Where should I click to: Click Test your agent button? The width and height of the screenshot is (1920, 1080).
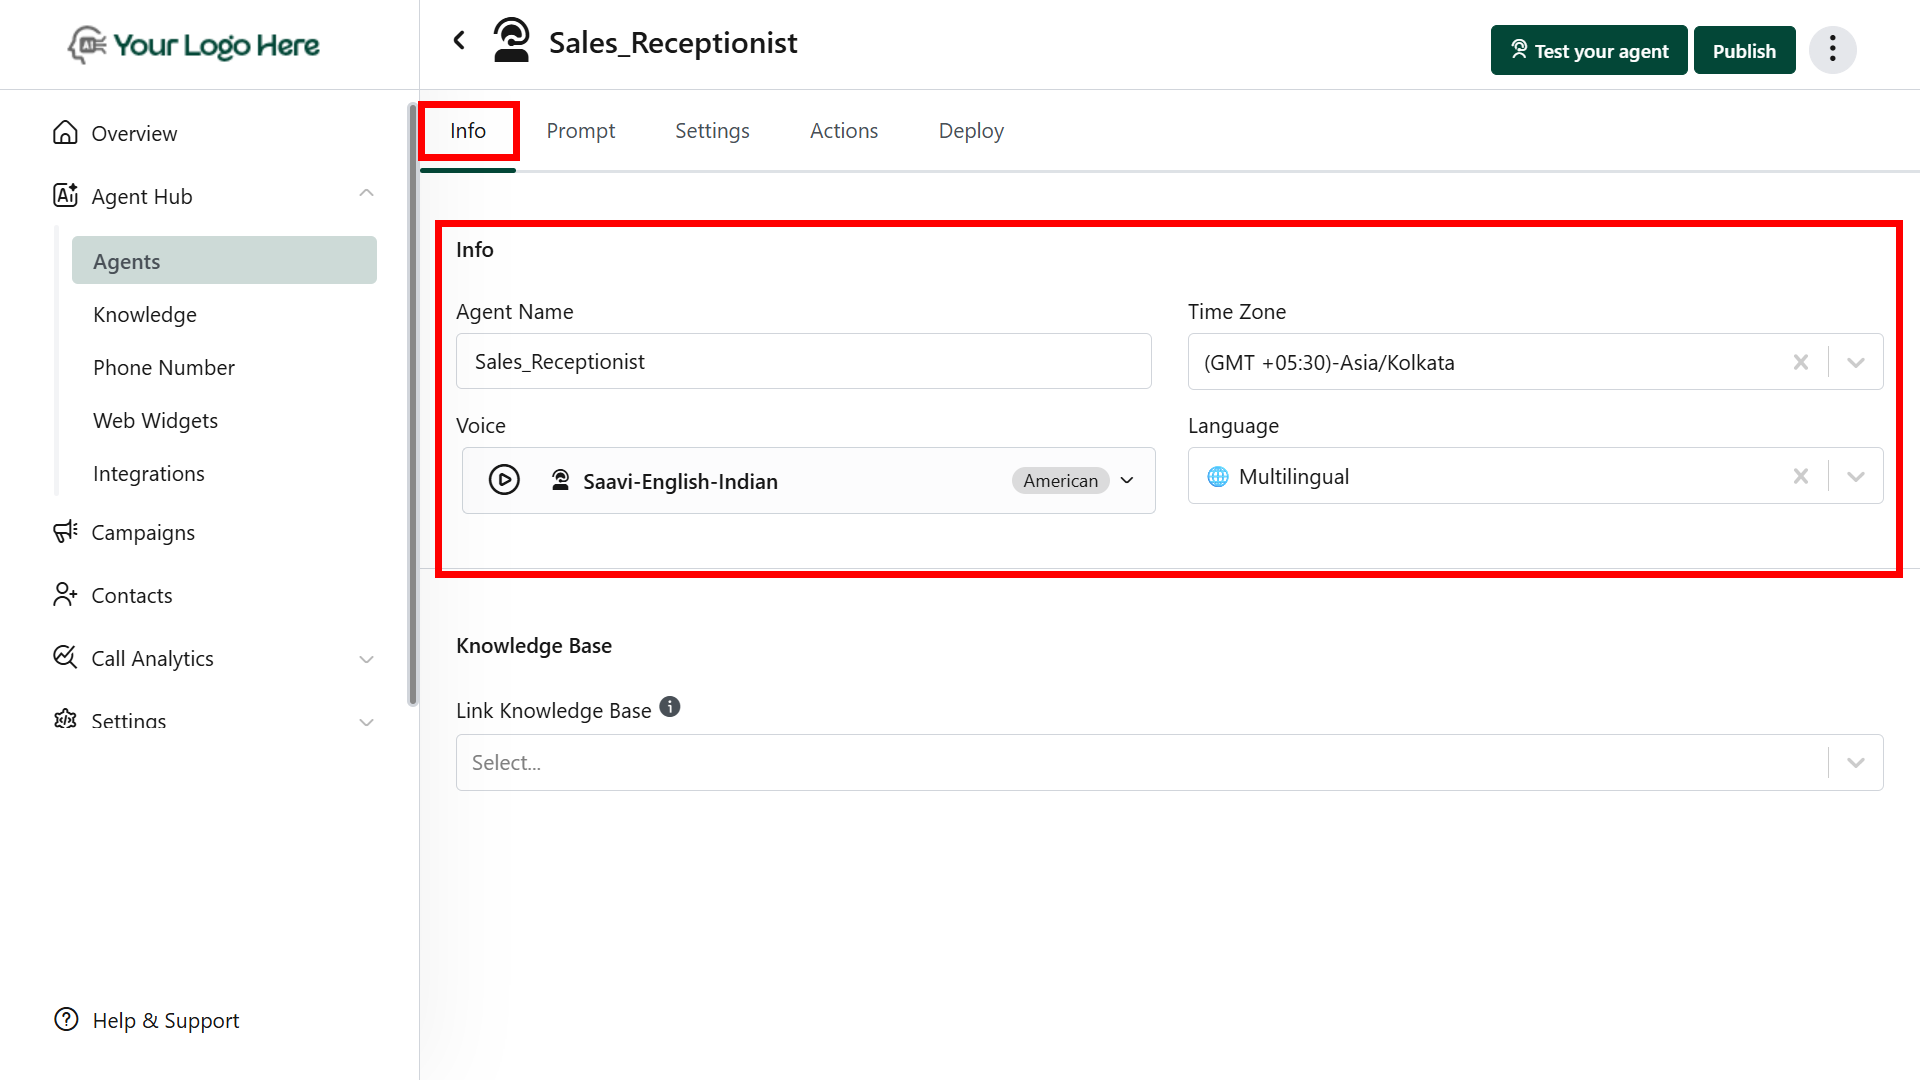[x=1589, y=51]
